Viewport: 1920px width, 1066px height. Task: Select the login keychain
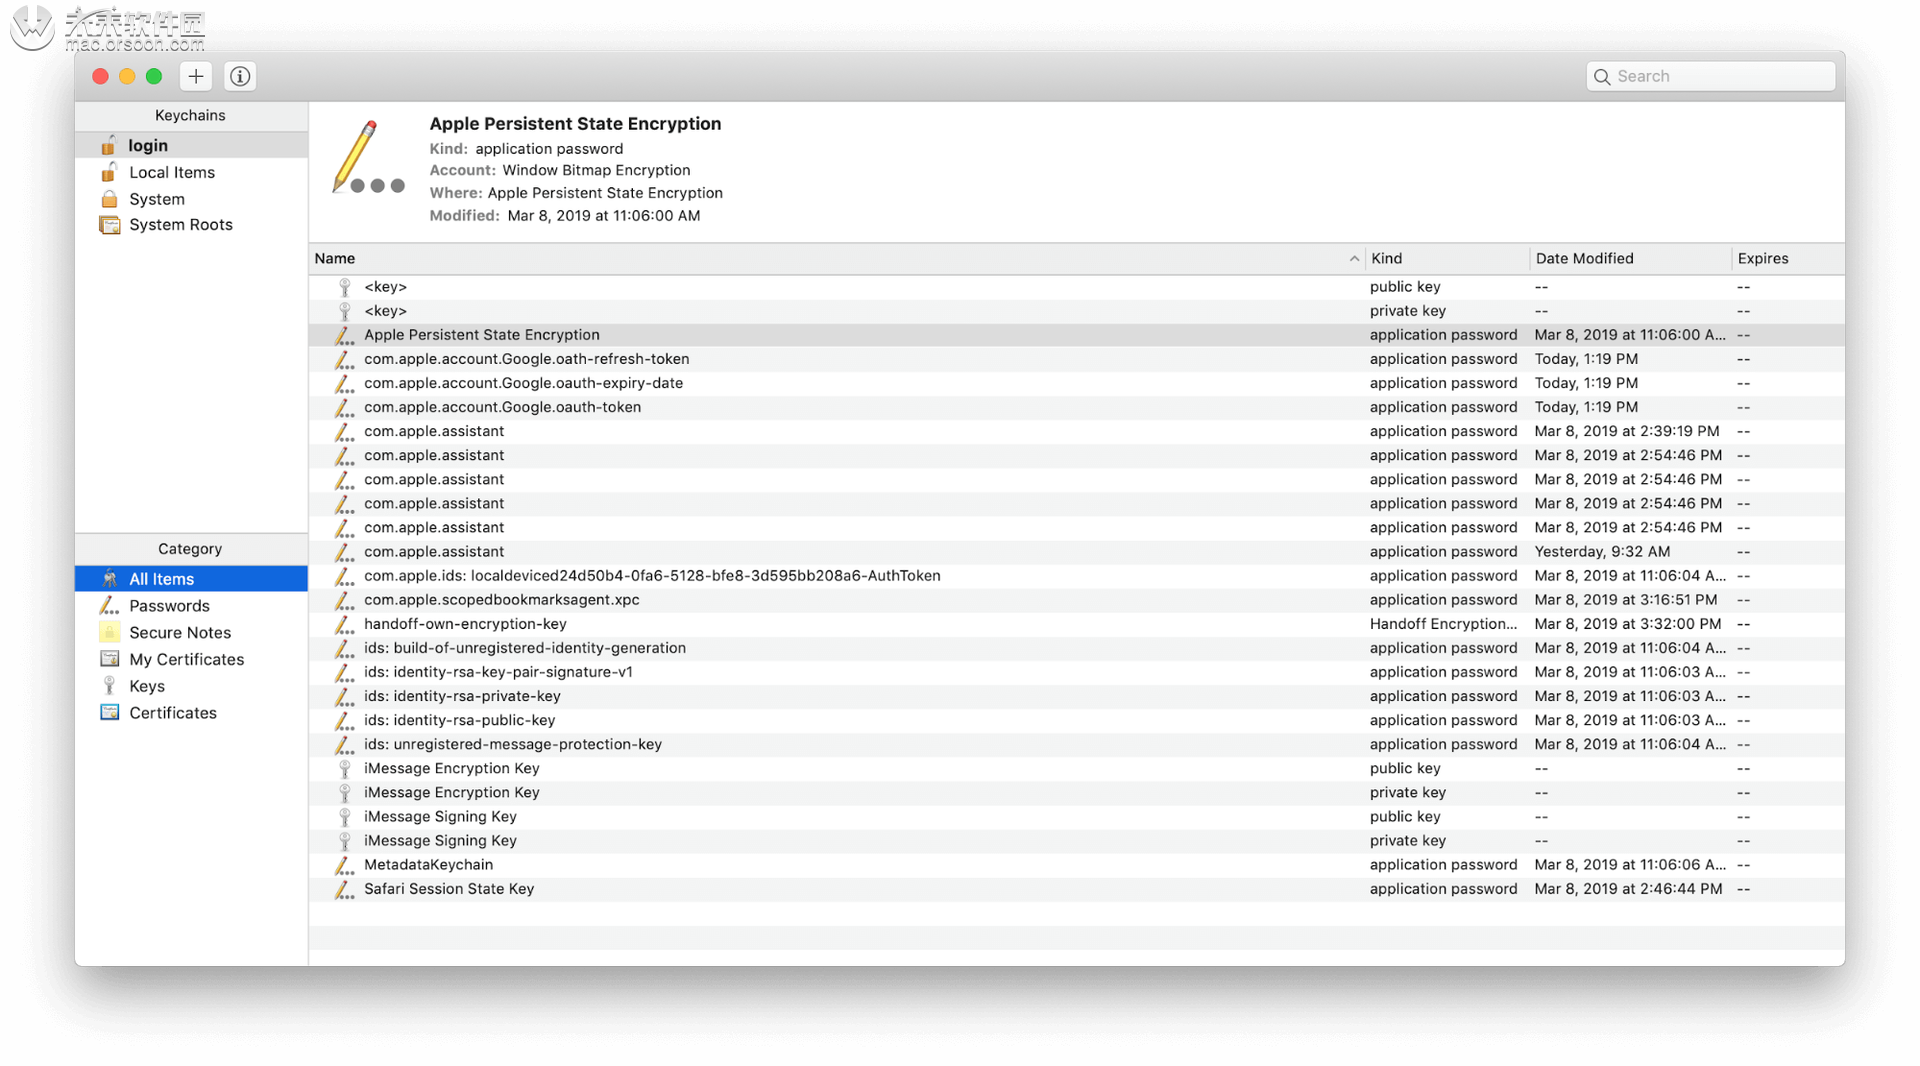pyautogui.click(x=191, y=146)
